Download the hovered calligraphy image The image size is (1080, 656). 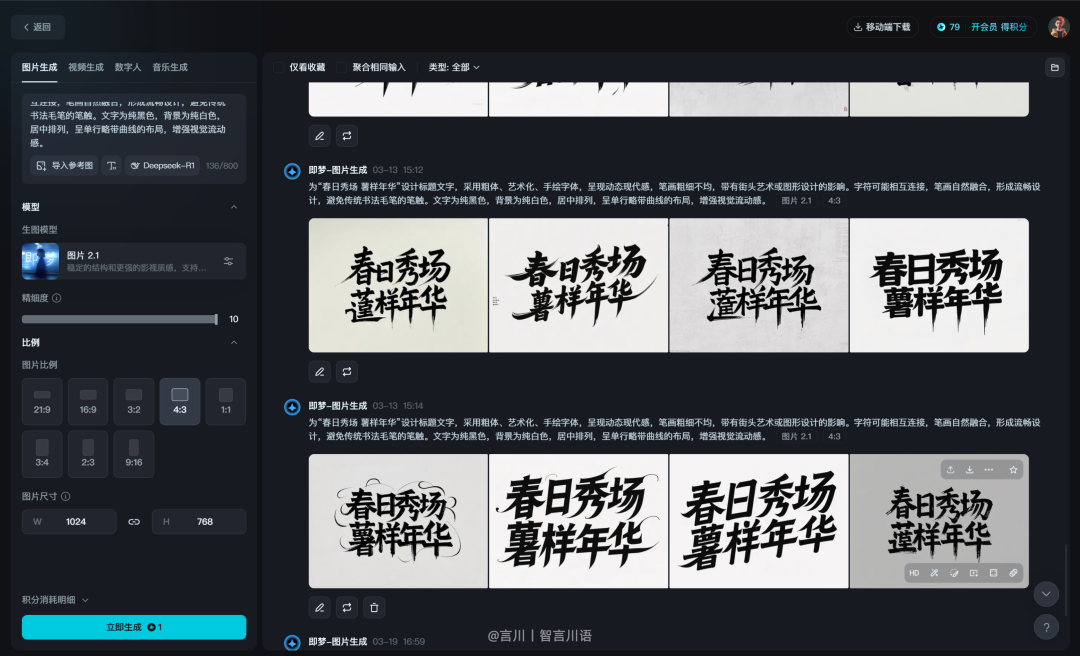tap(969, 469)
